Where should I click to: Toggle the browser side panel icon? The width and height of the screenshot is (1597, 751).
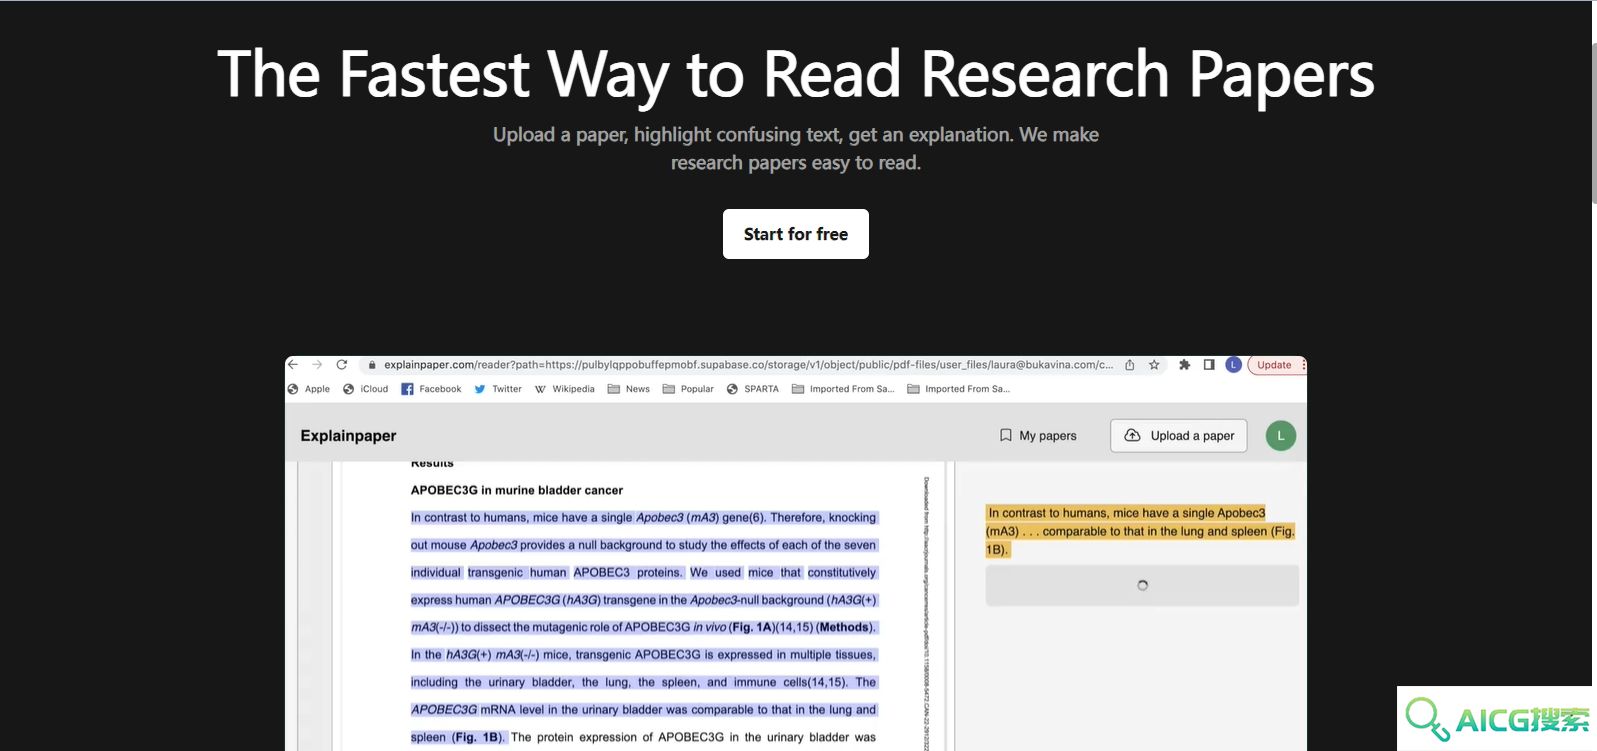pyautogui.click(x=1209, y=365)
